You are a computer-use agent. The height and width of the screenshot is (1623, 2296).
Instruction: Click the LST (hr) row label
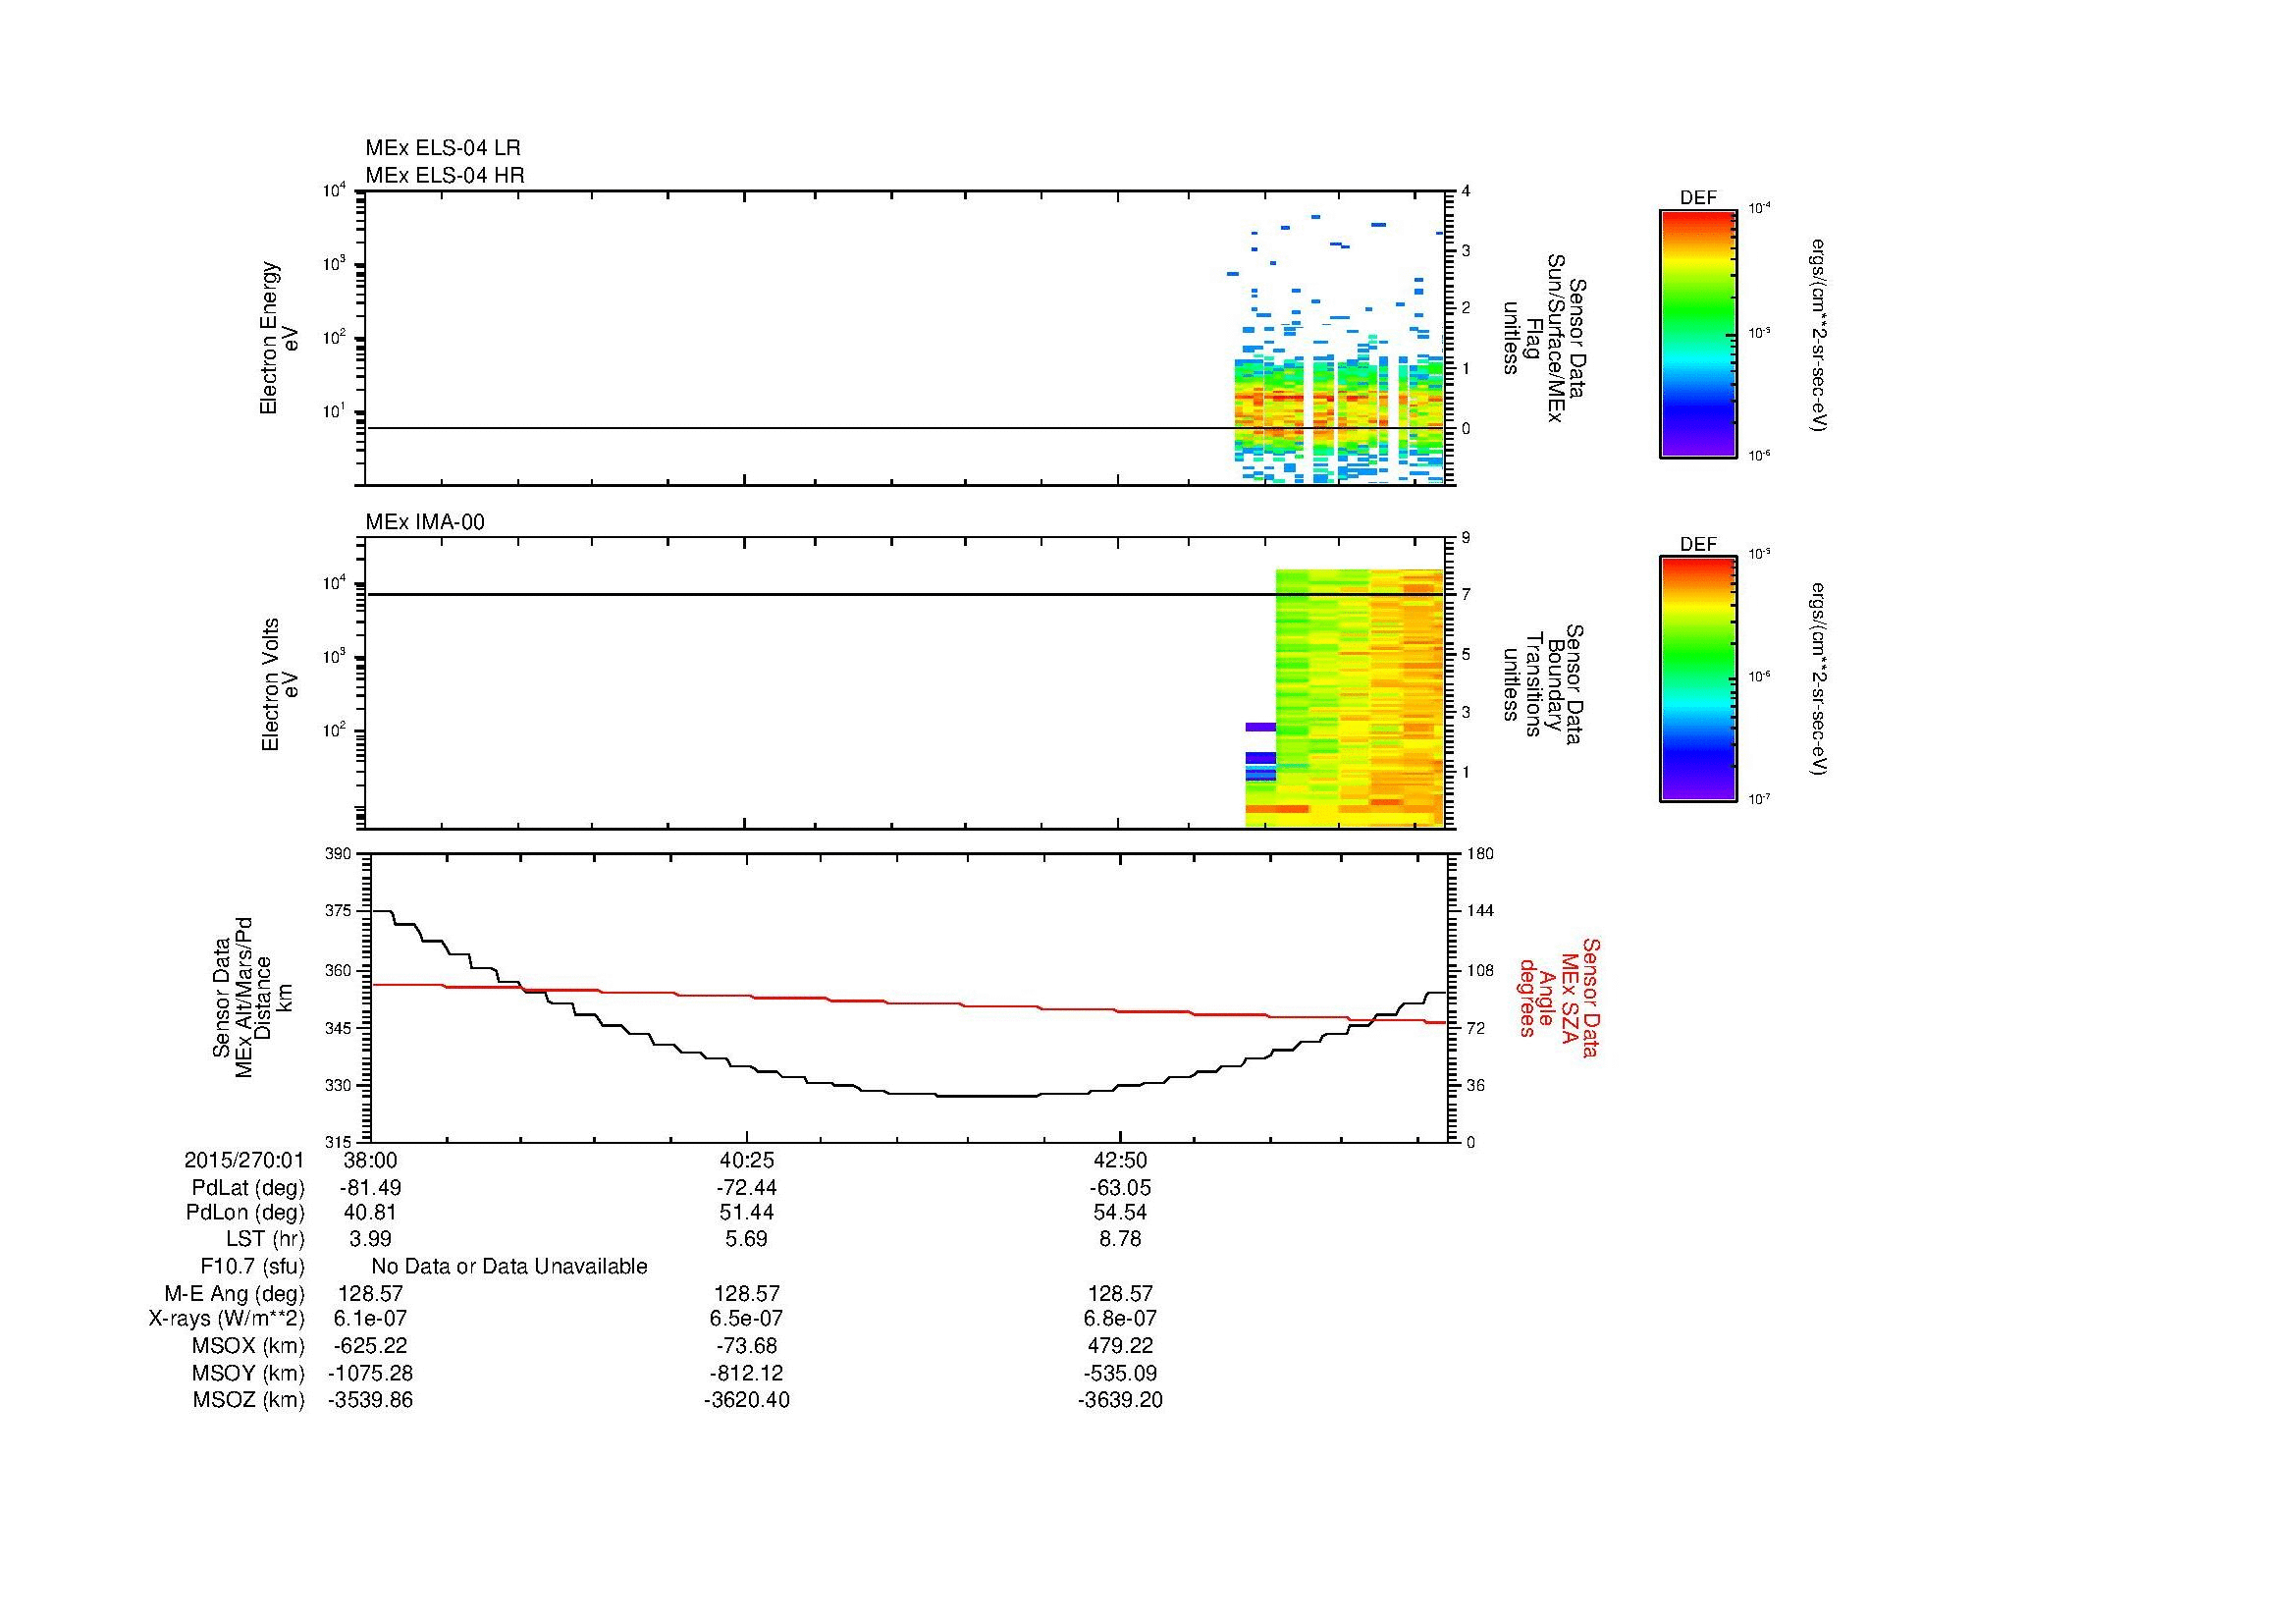pyautogui.click(x=265, y=1239)
